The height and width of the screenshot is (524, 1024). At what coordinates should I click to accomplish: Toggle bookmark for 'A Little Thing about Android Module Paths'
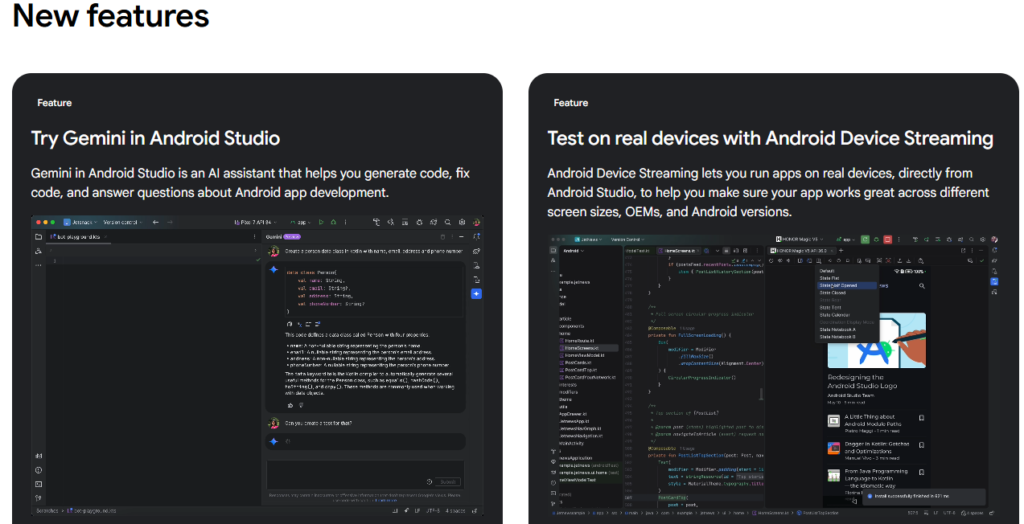pyautogui.click(x=921, y=418)
